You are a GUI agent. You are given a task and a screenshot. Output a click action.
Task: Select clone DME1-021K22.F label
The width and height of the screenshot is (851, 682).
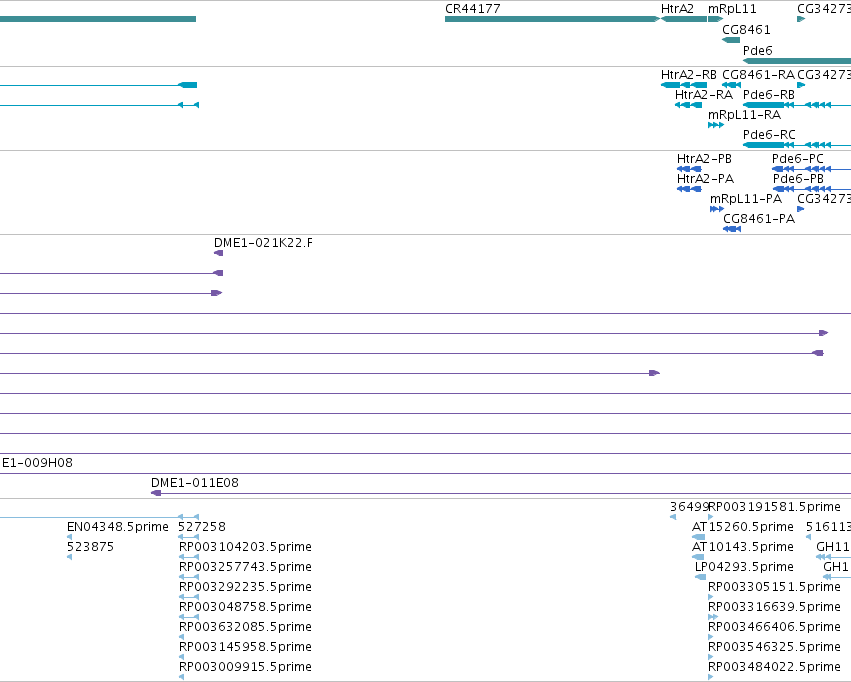(263, 243)
